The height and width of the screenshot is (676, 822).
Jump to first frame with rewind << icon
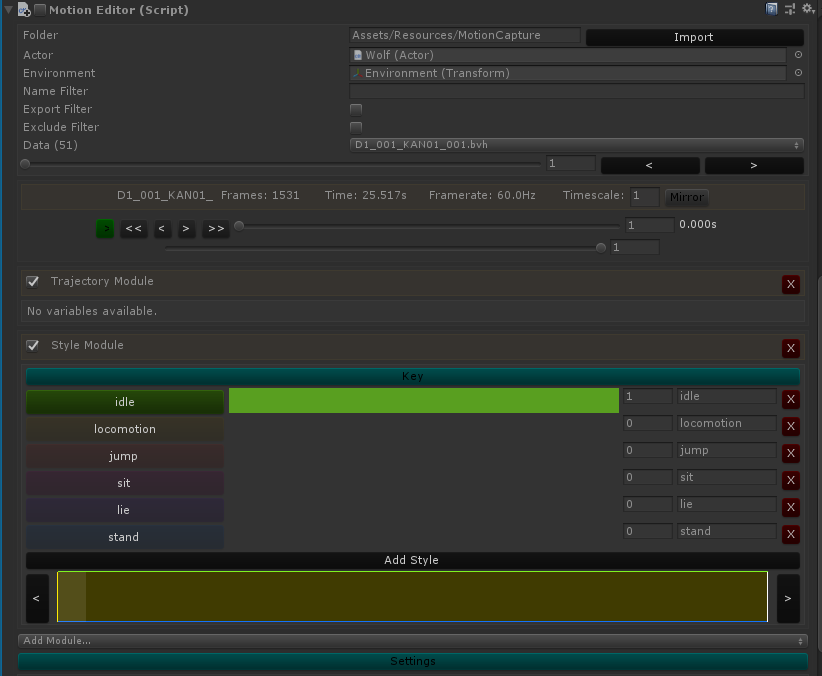click(x=133, y=228)
